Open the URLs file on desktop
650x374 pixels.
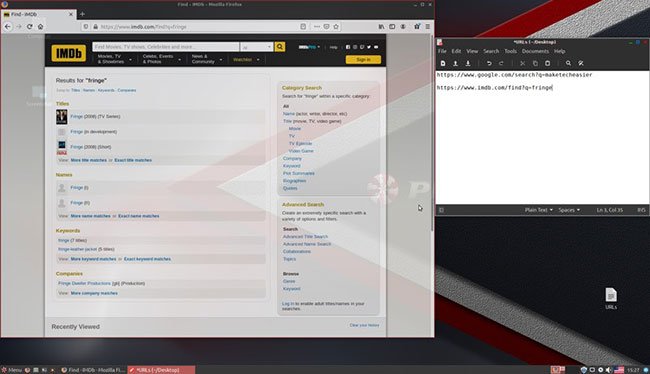click(611, 299)
